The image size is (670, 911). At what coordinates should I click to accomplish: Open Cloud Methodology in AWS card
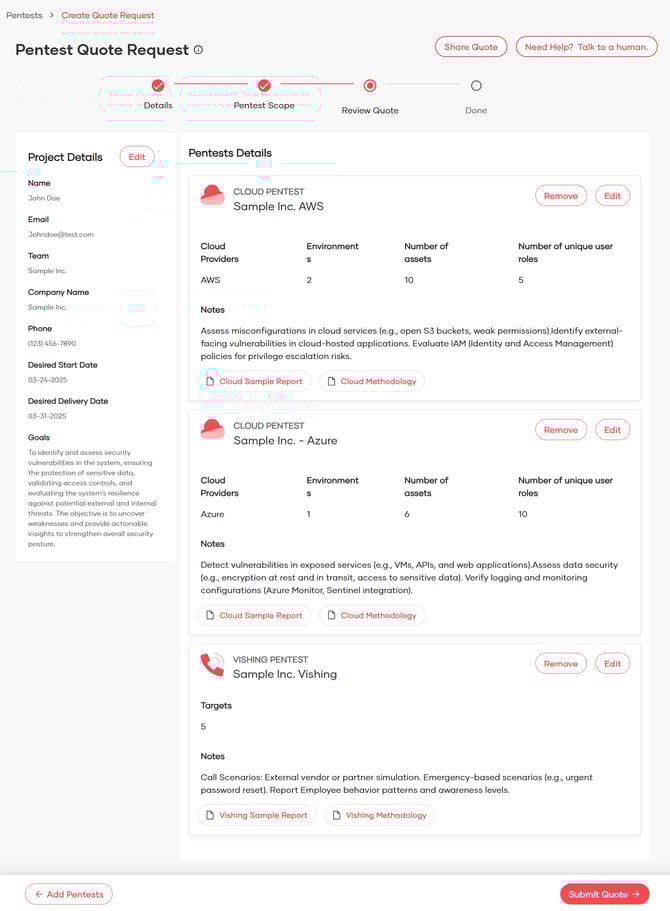pyautogui.click(x=372, y=381)
